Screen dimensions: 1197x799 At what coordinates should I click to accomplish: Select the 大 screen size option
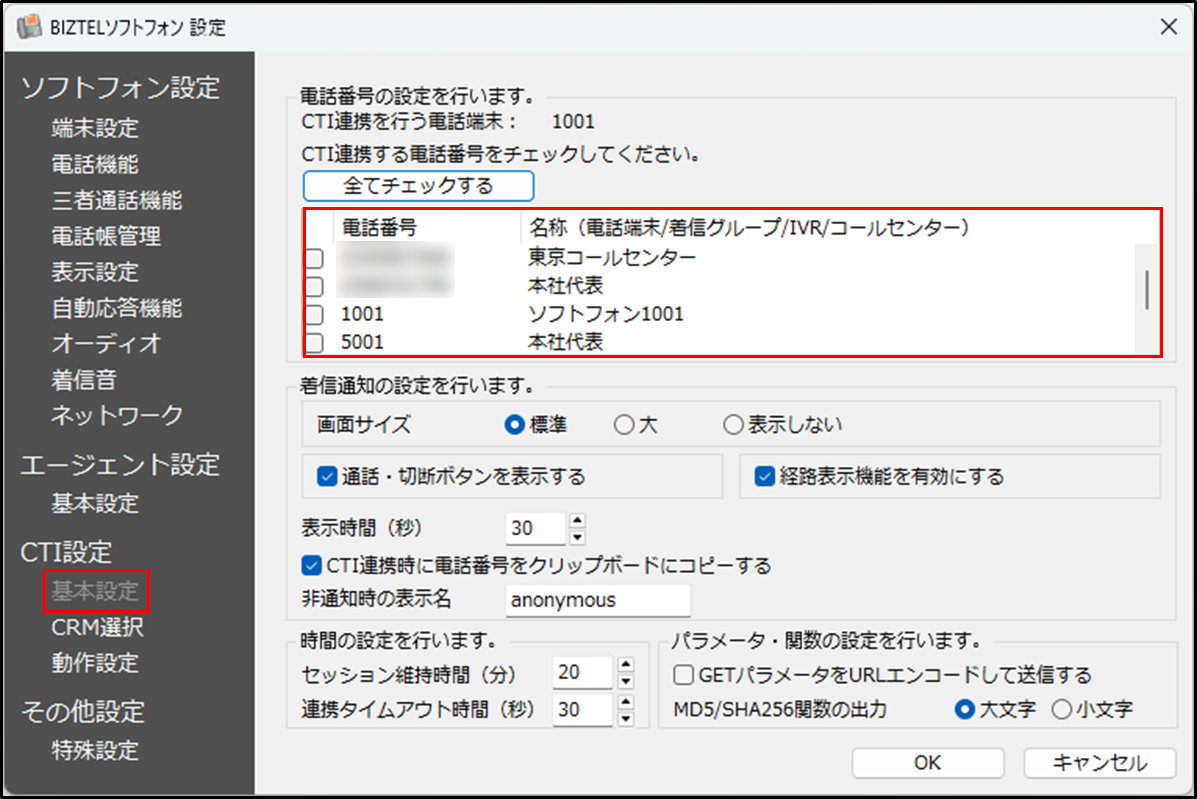pyautogui.click(x=622, y=424)
